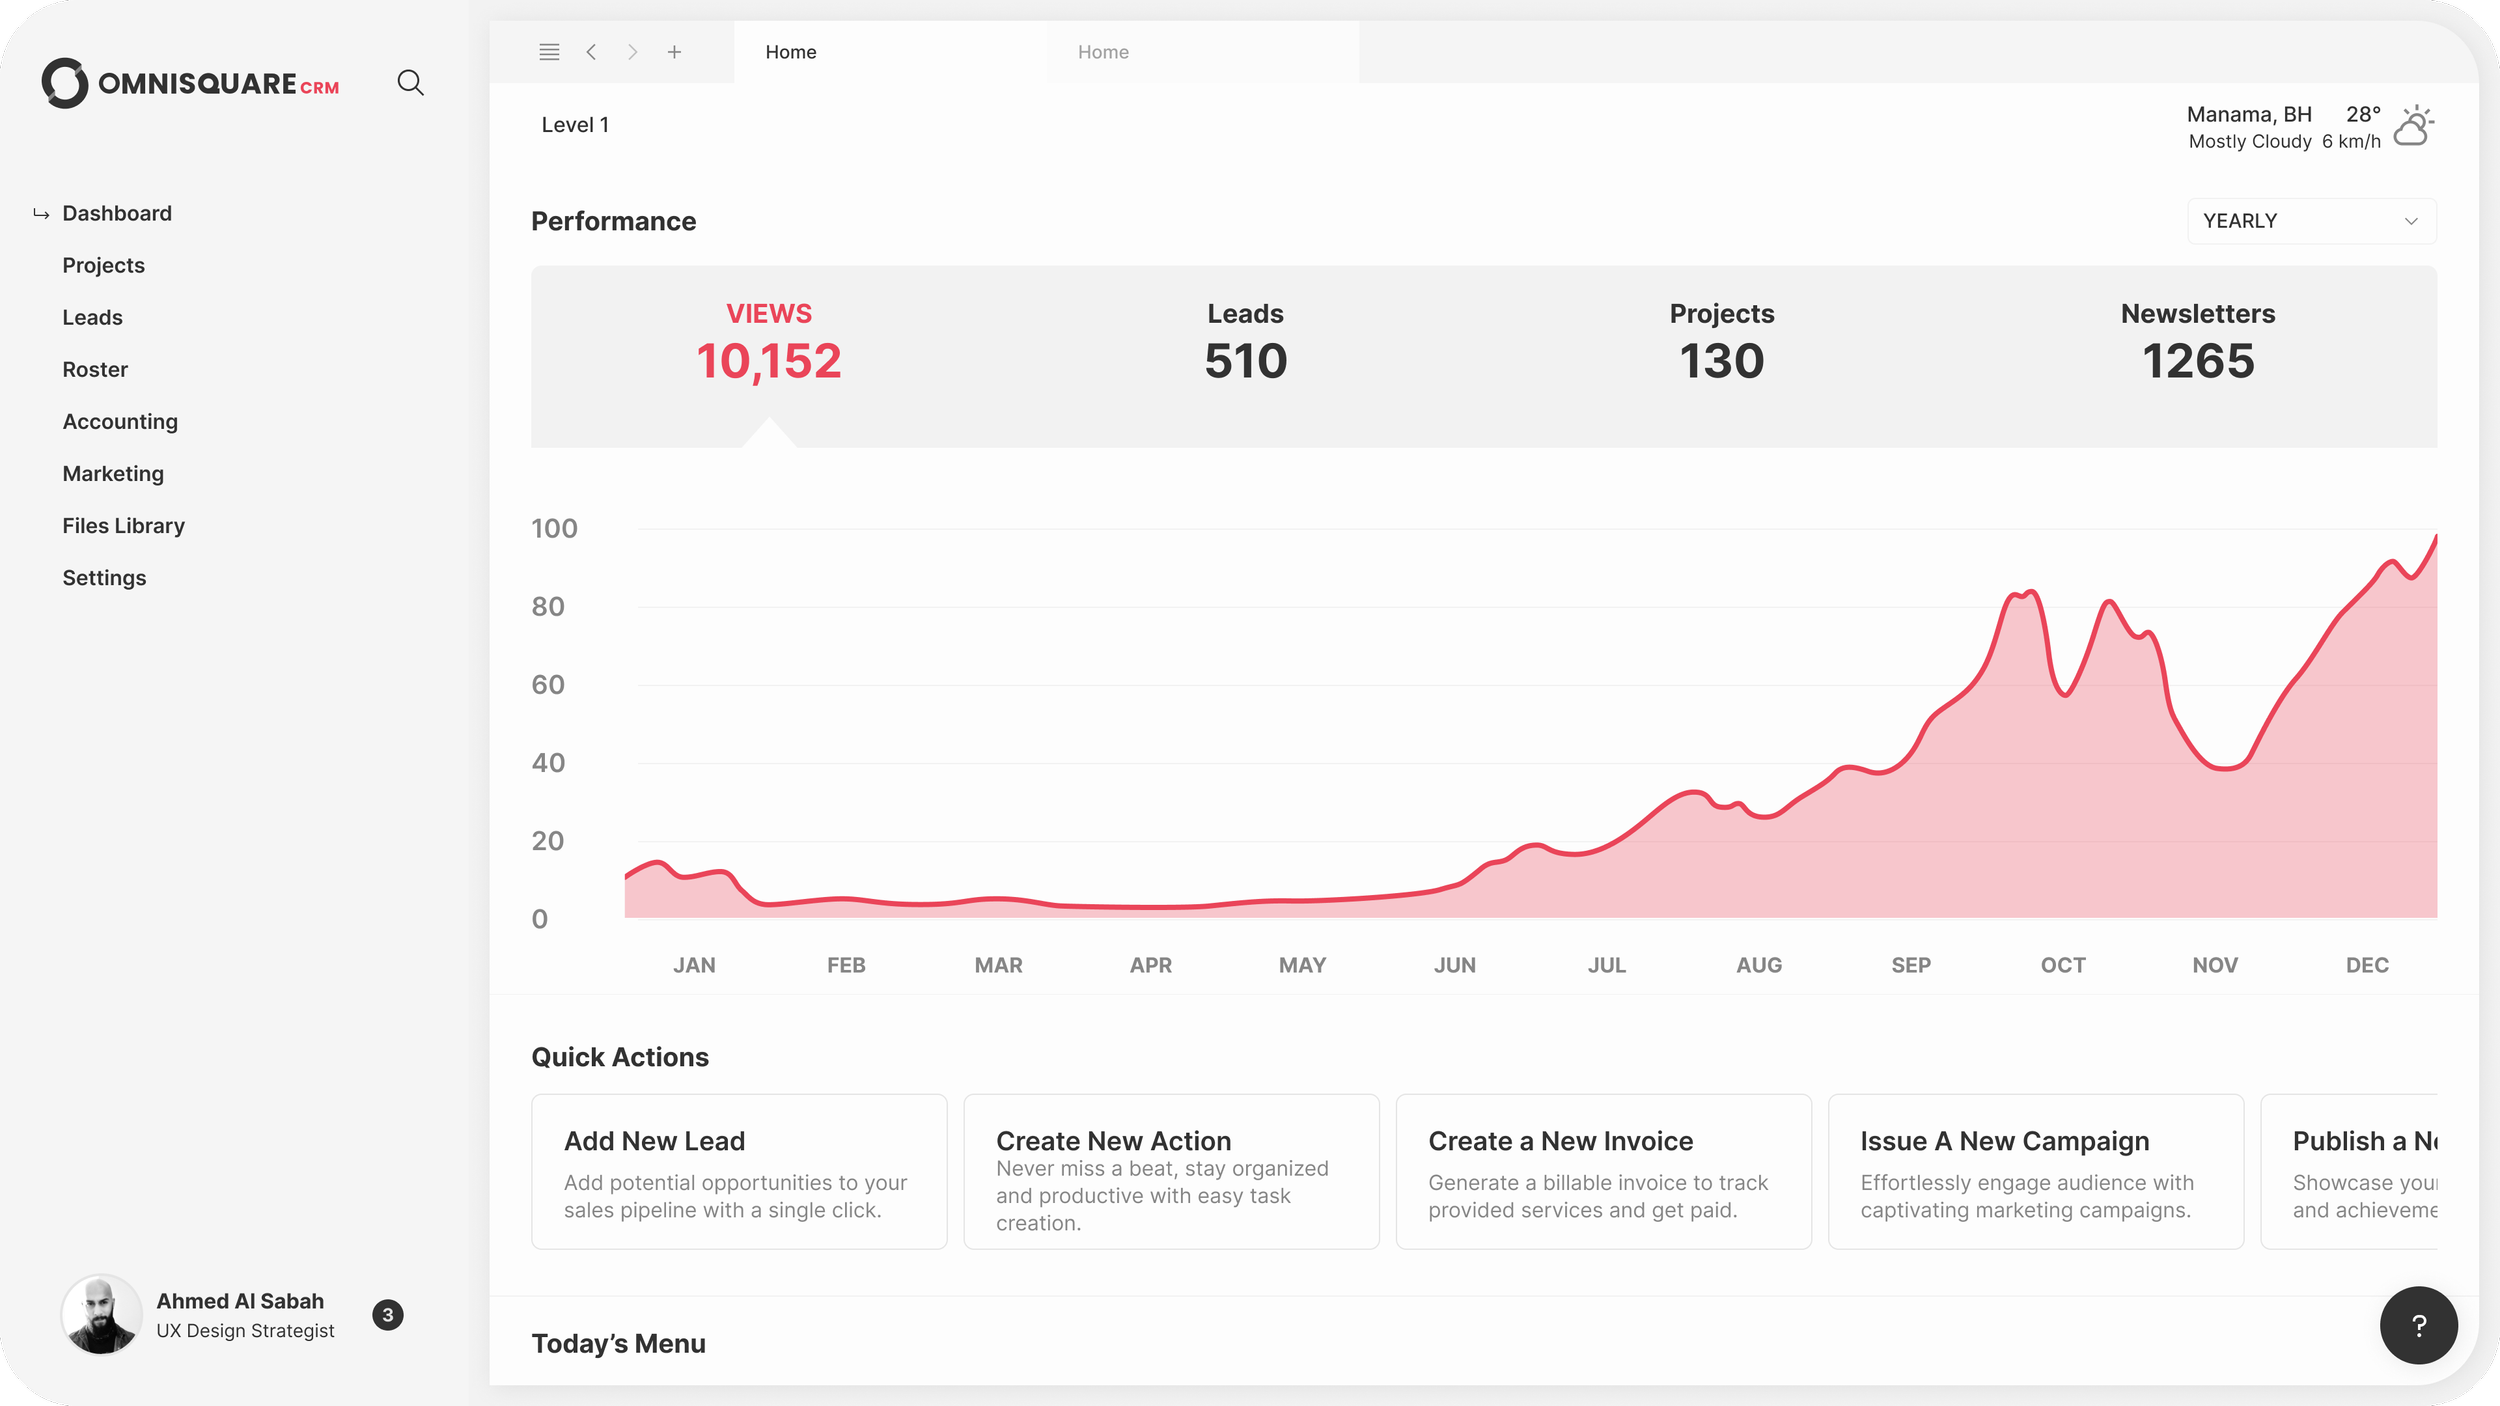Go back with the left arrow icon
This screenshot has width=2500, height=1406.
(x=591, y=52)
